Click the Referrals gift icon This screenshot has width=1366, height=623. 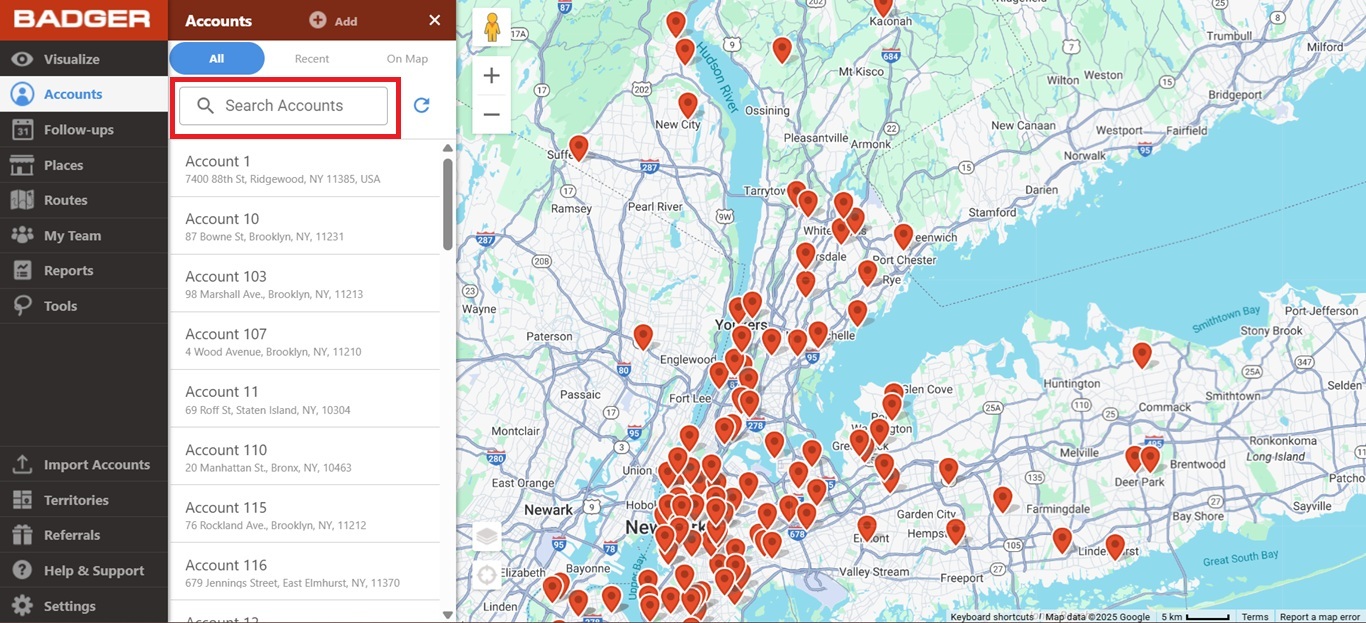pos(22,535)
